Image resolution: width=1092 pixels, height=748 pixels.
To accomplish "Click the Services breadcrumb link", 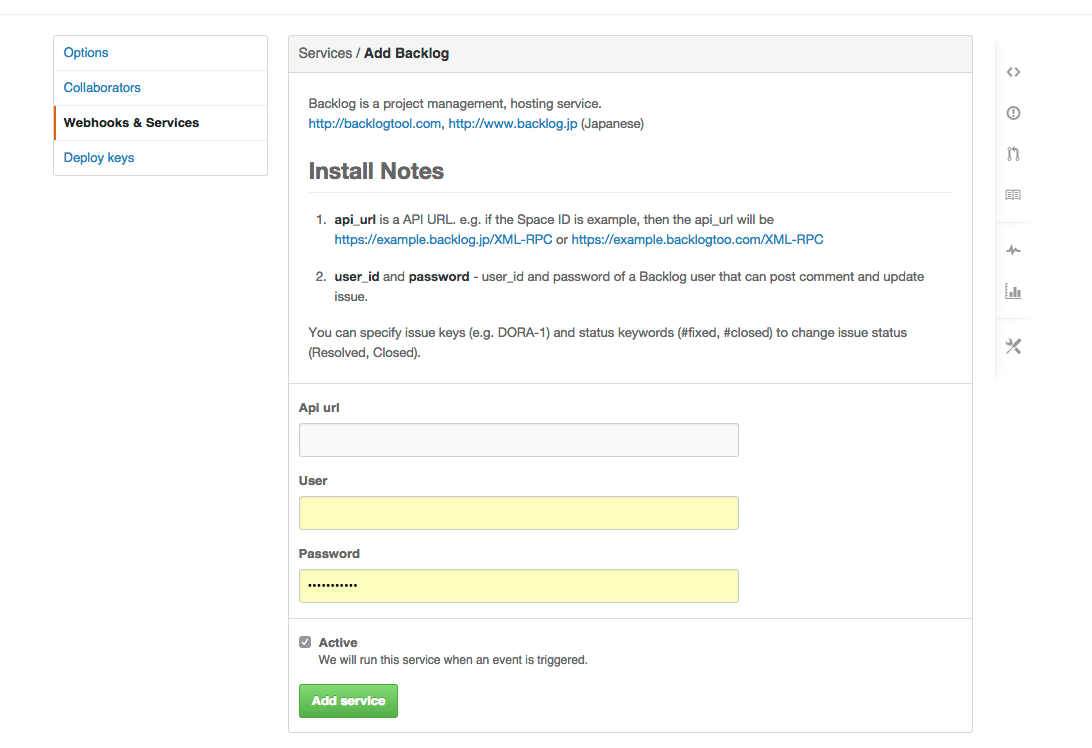I will pyautogui.click(x=325, y=53).
